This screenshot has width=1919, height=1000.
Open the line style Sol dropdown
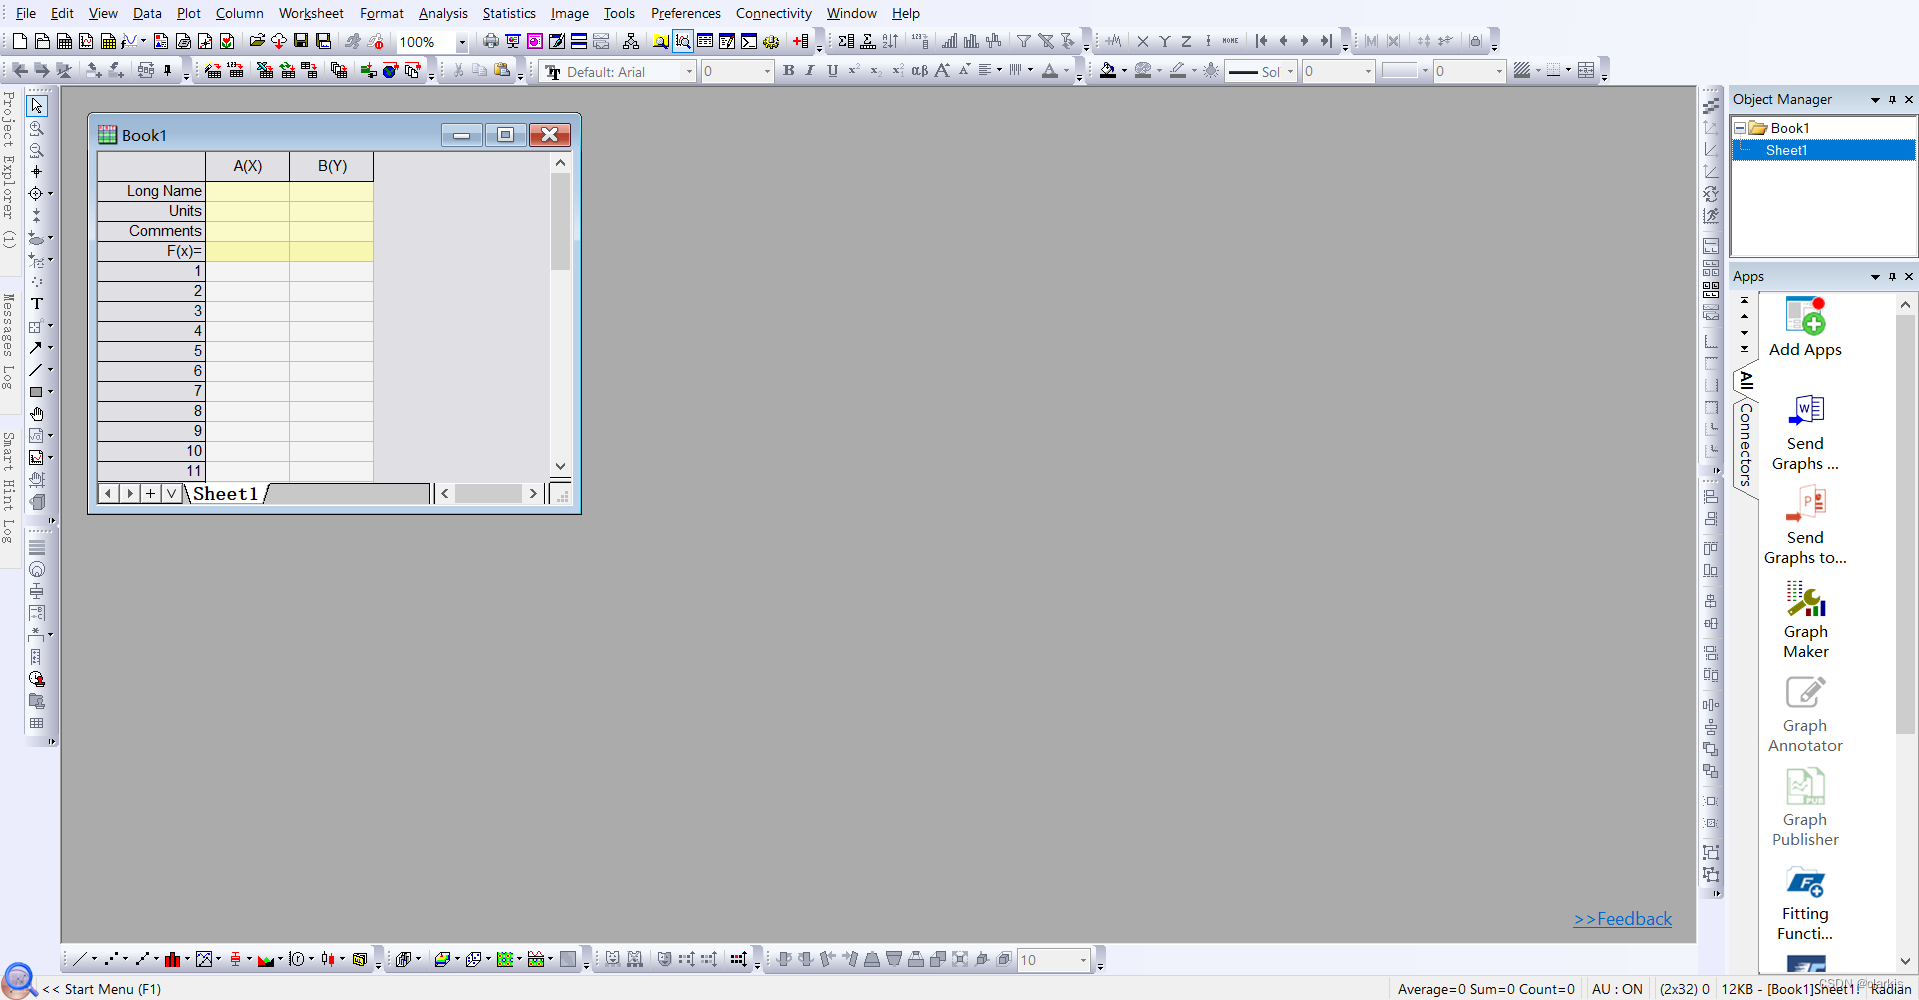point(1290,72)
